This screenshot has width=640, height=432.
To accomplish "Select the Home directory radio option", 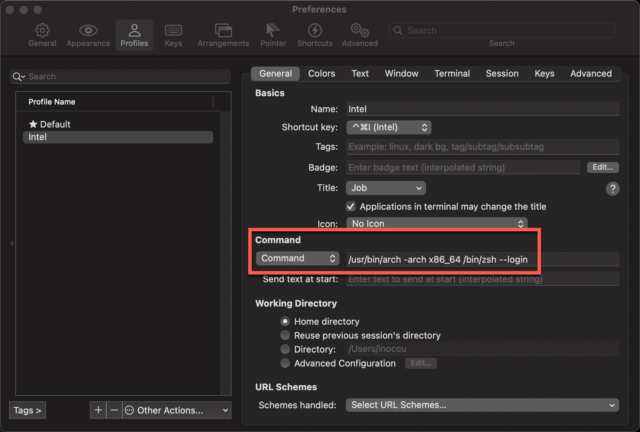I will [286, 321].
